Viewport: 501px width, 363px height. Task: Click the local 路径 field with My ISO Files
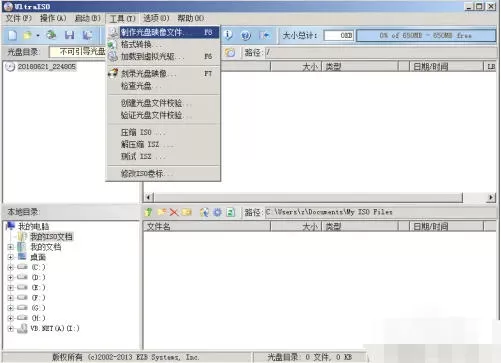click(x=381, y=212)
